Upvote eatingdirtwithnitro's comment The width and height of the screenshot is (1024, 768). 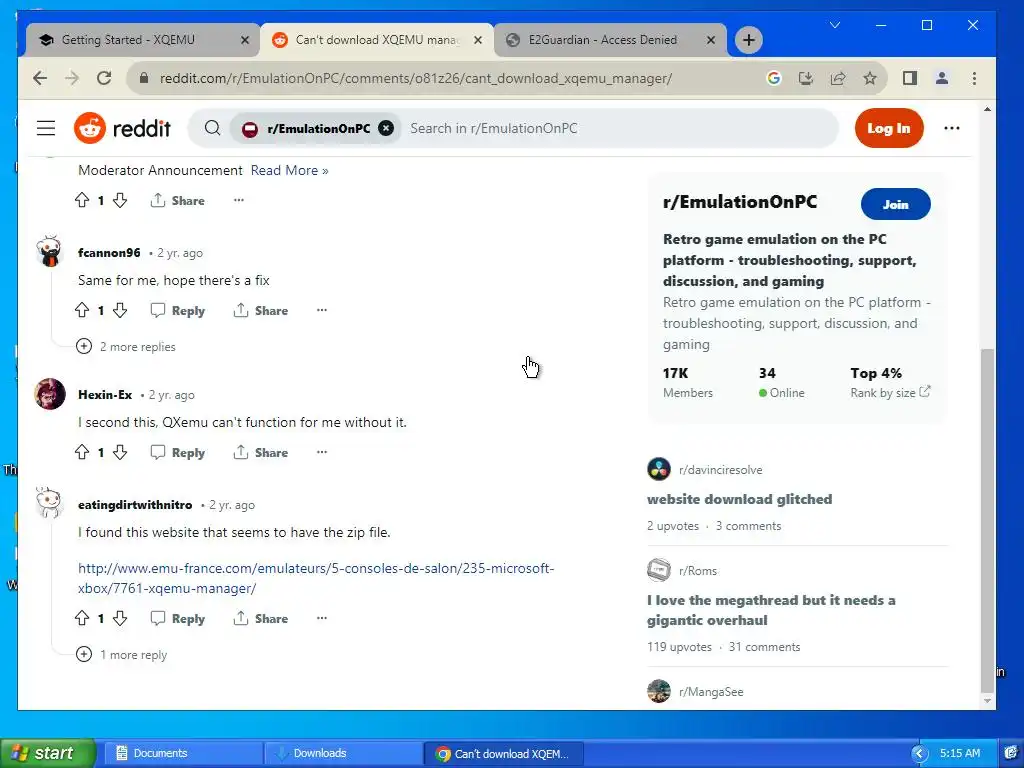82,618
